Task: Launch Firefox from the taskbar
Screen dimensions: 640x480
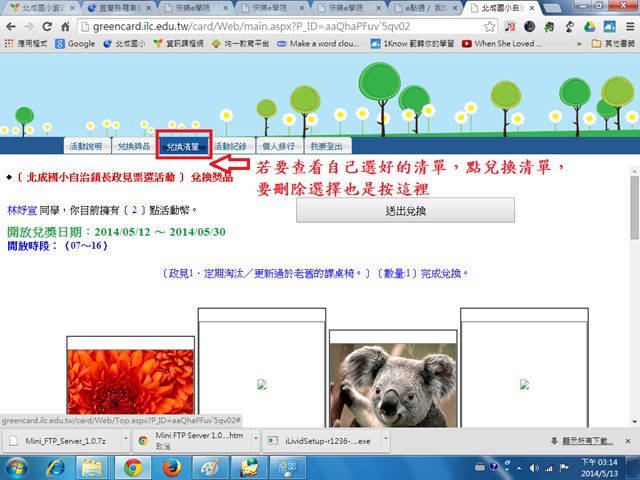Action: tap(172, 467)
